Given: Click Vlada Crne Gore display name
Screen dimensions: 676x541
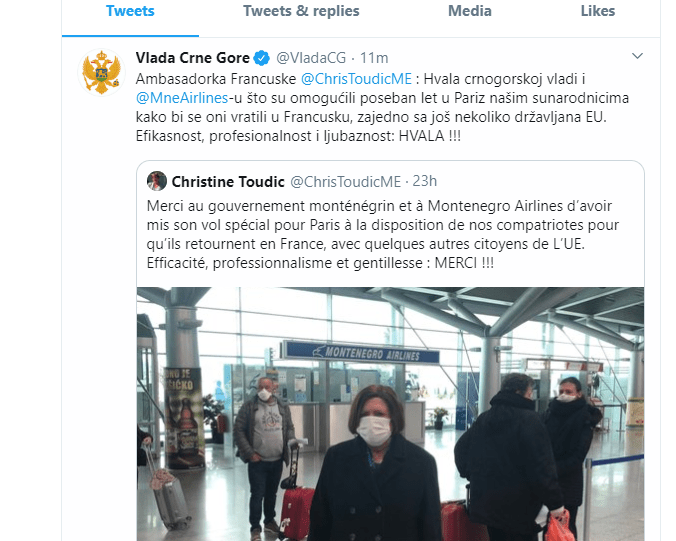Looking at the screenshot, I should (193, 58).
